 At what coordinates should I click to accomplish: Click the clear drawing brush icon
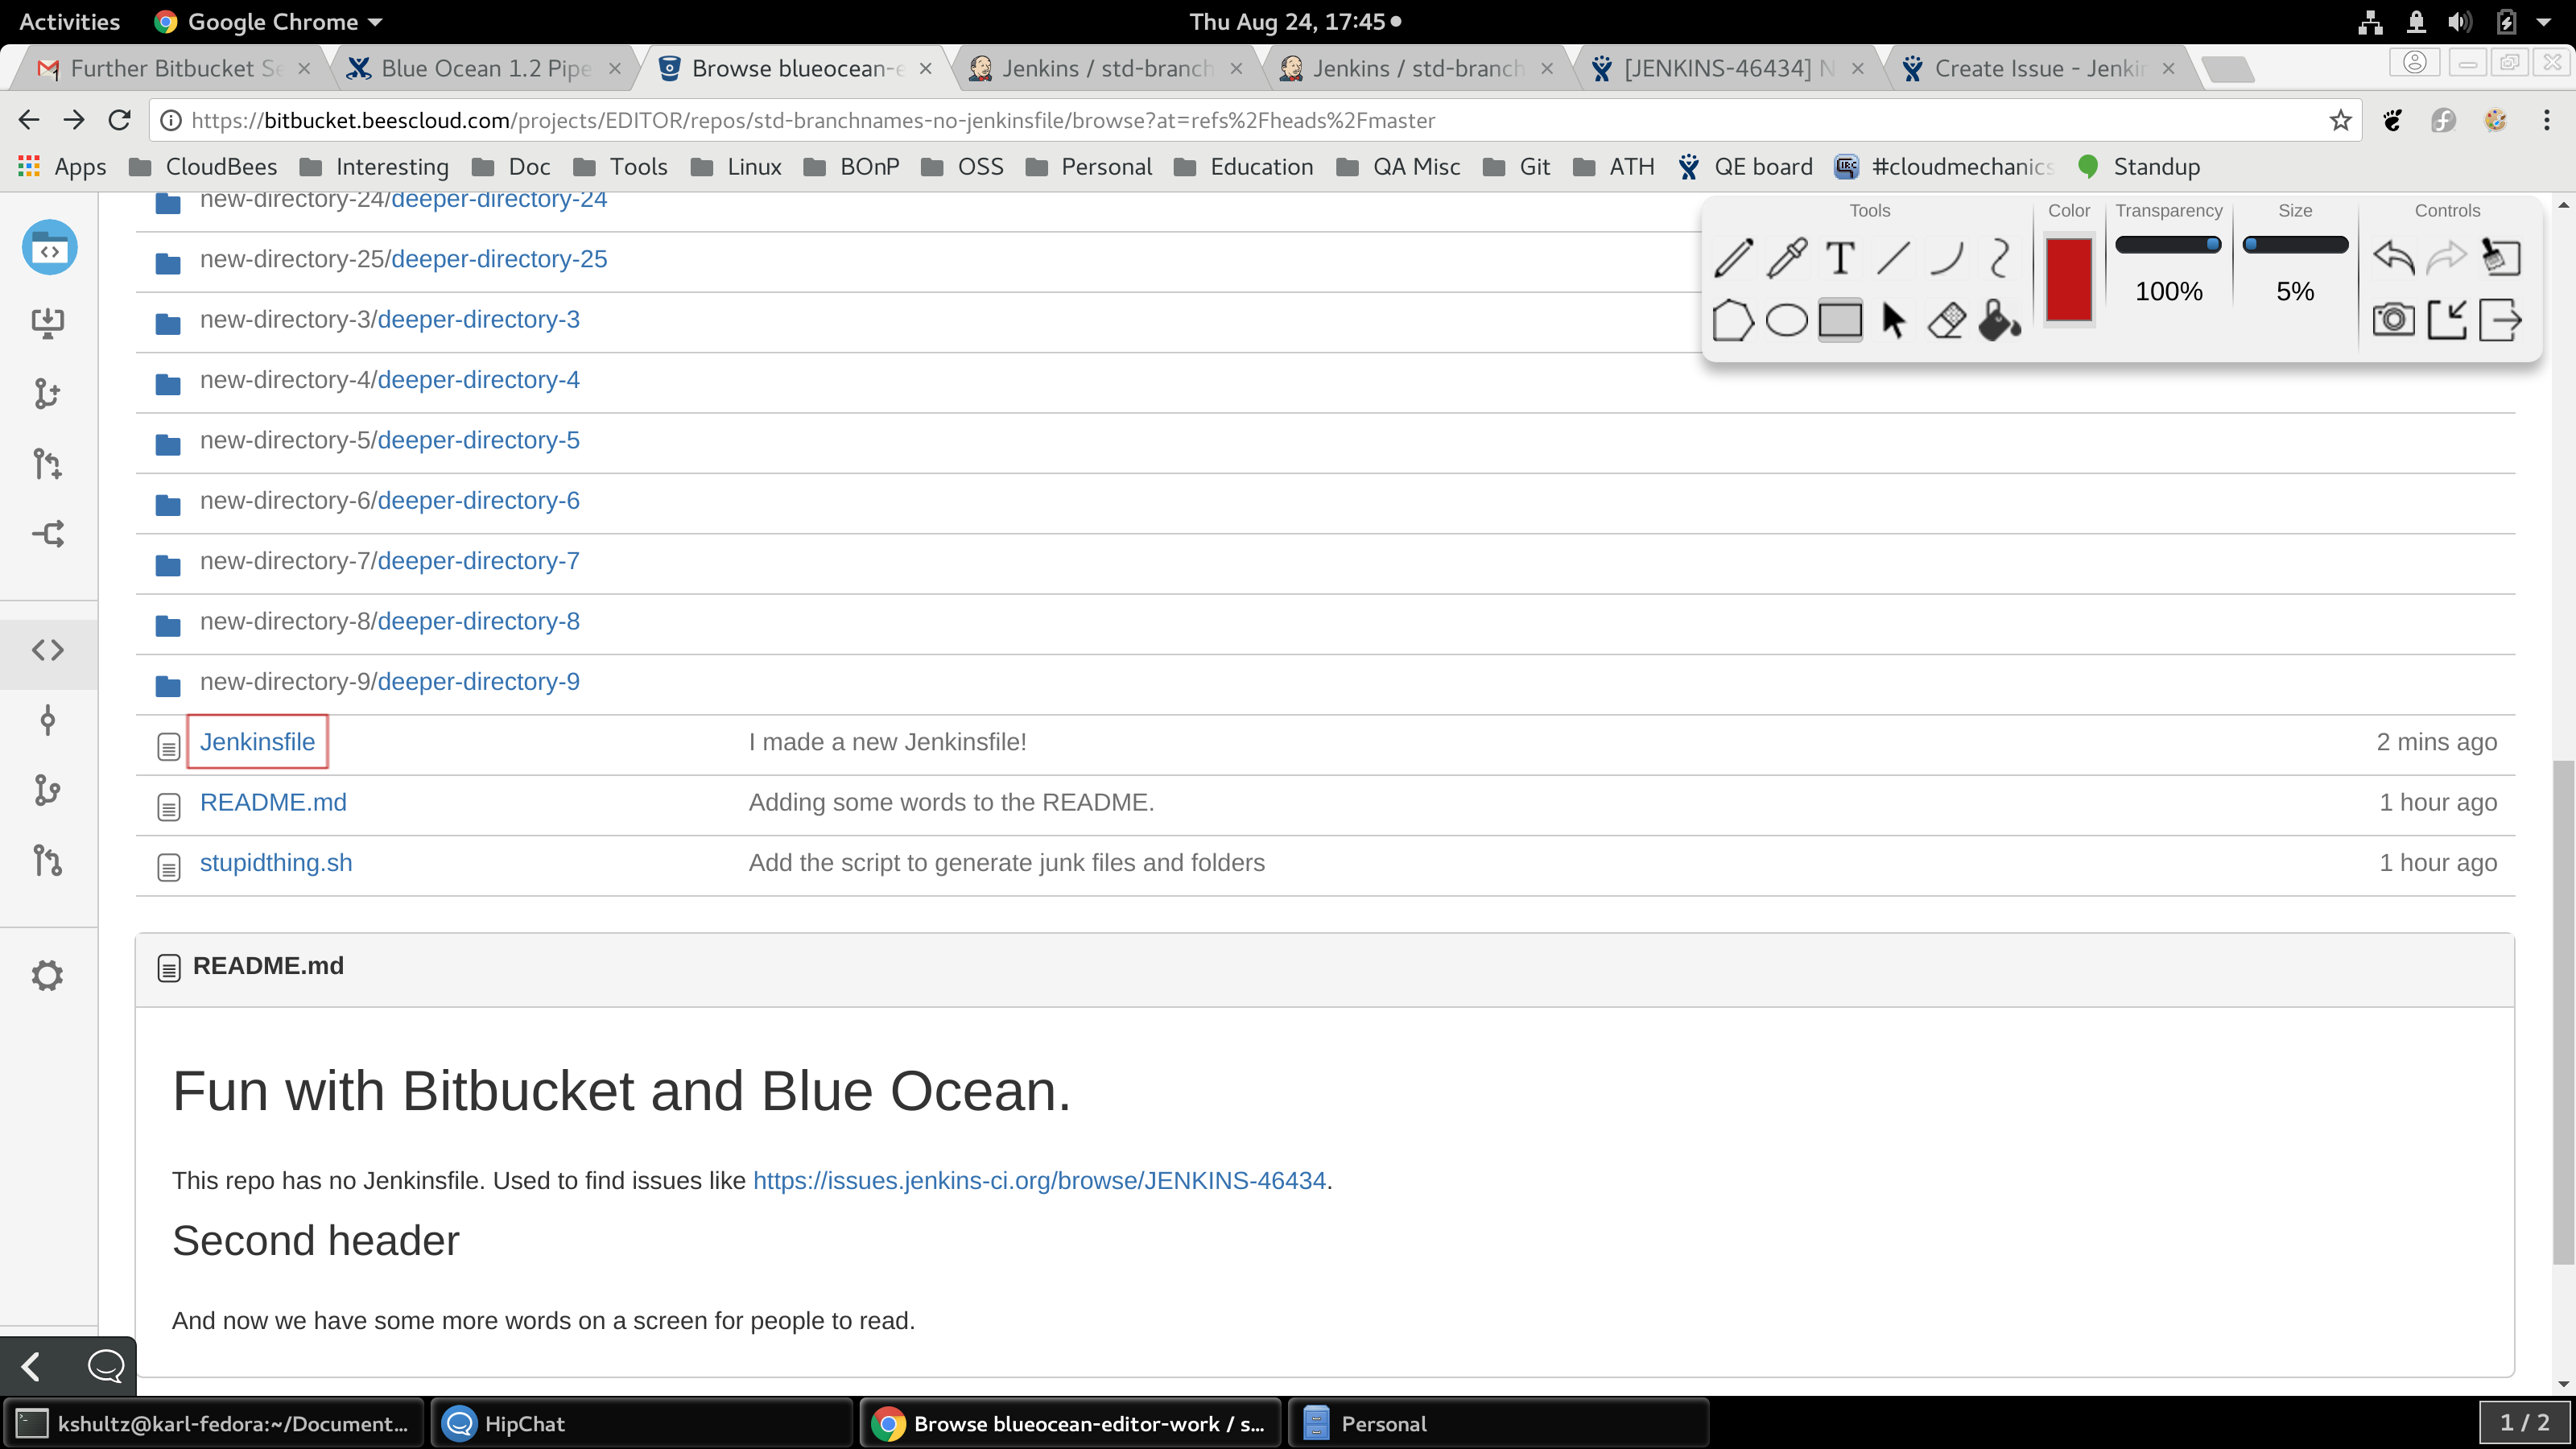[2500, 258]
